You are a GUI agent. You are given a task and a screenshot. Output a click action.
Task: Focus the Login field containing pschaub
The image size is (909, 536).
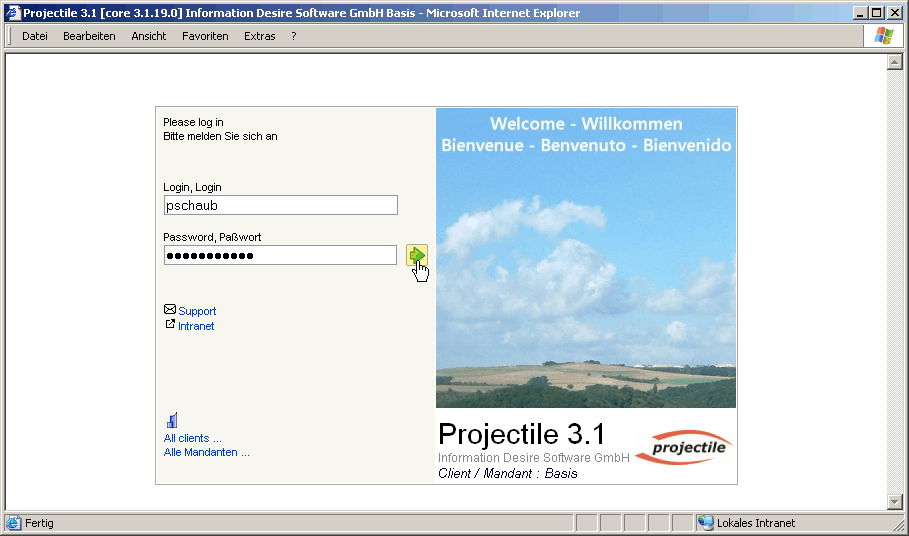(x=281, y=205)
